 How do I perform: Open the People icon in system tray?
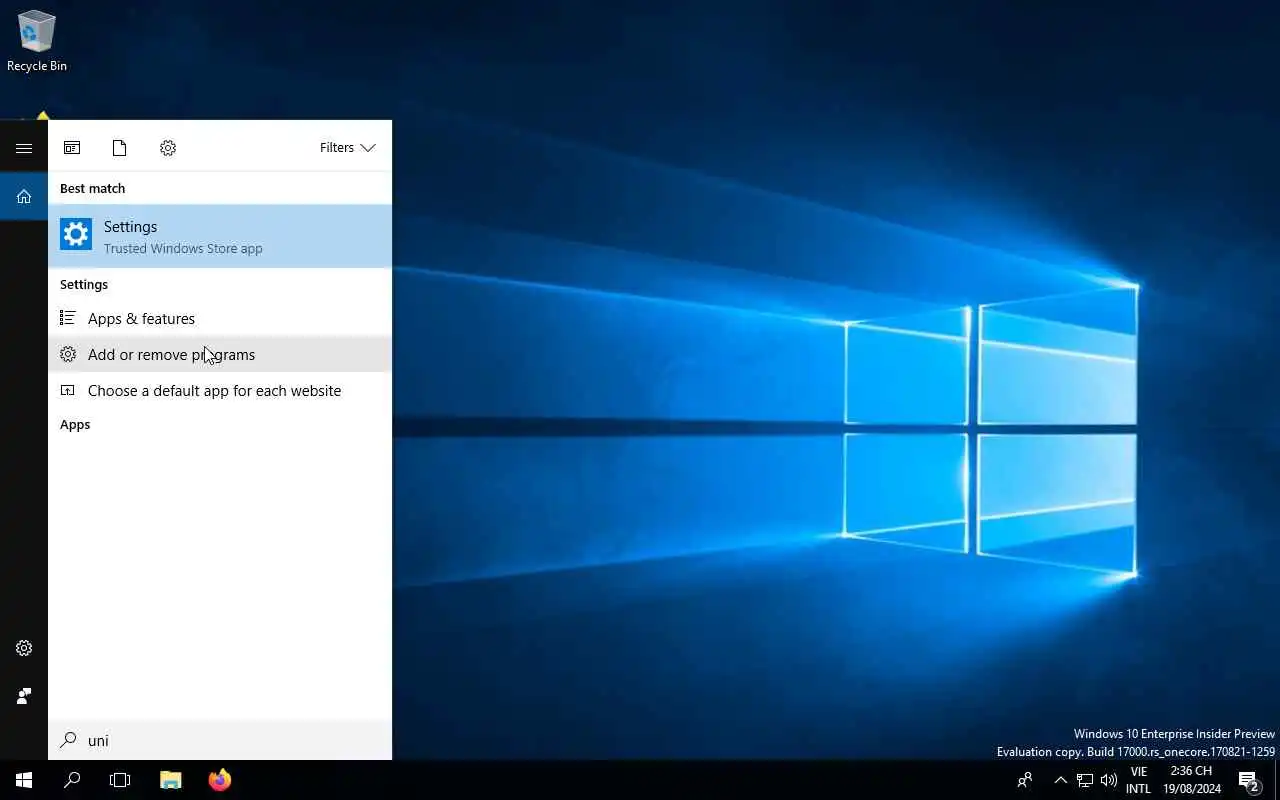tap(1025, 780)
